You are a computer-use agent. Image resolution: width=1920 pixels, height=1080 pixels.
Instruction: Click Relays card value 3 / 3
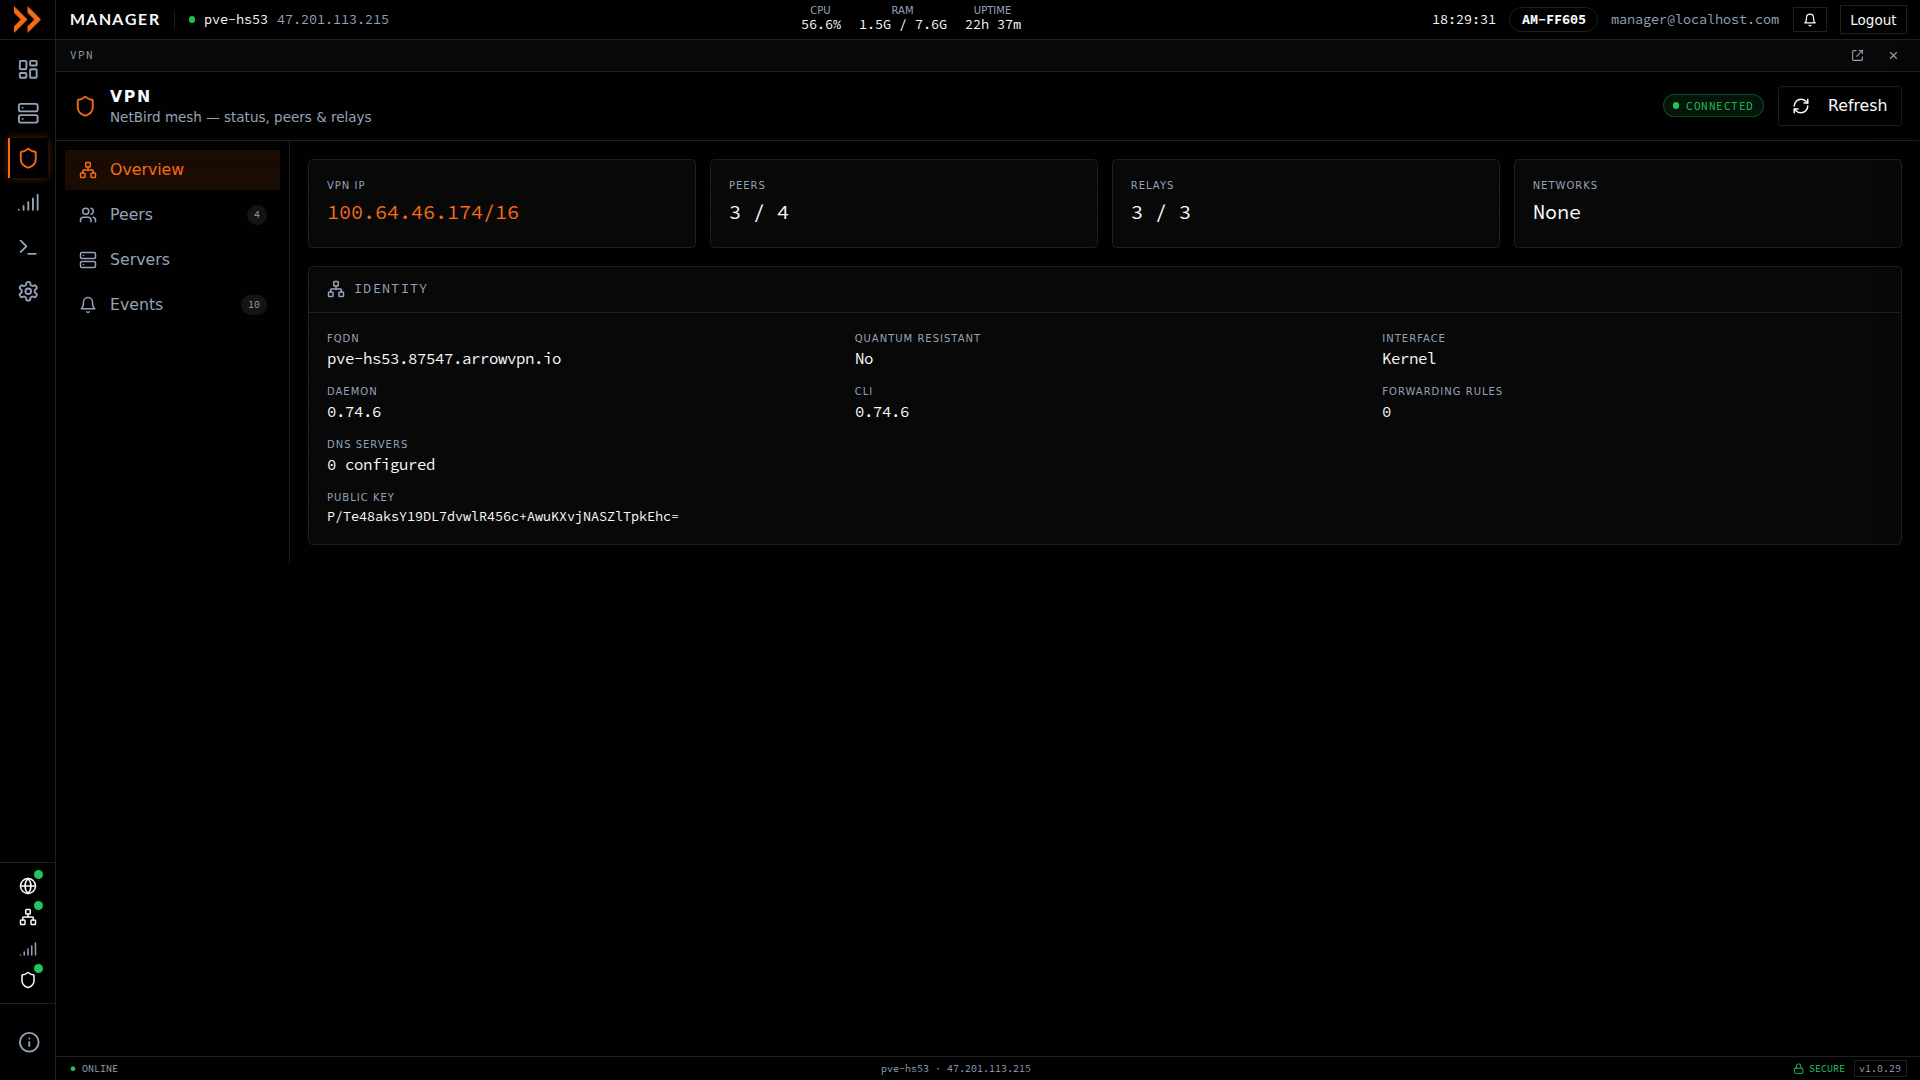pyautogui.click(x=1161, y=213)
